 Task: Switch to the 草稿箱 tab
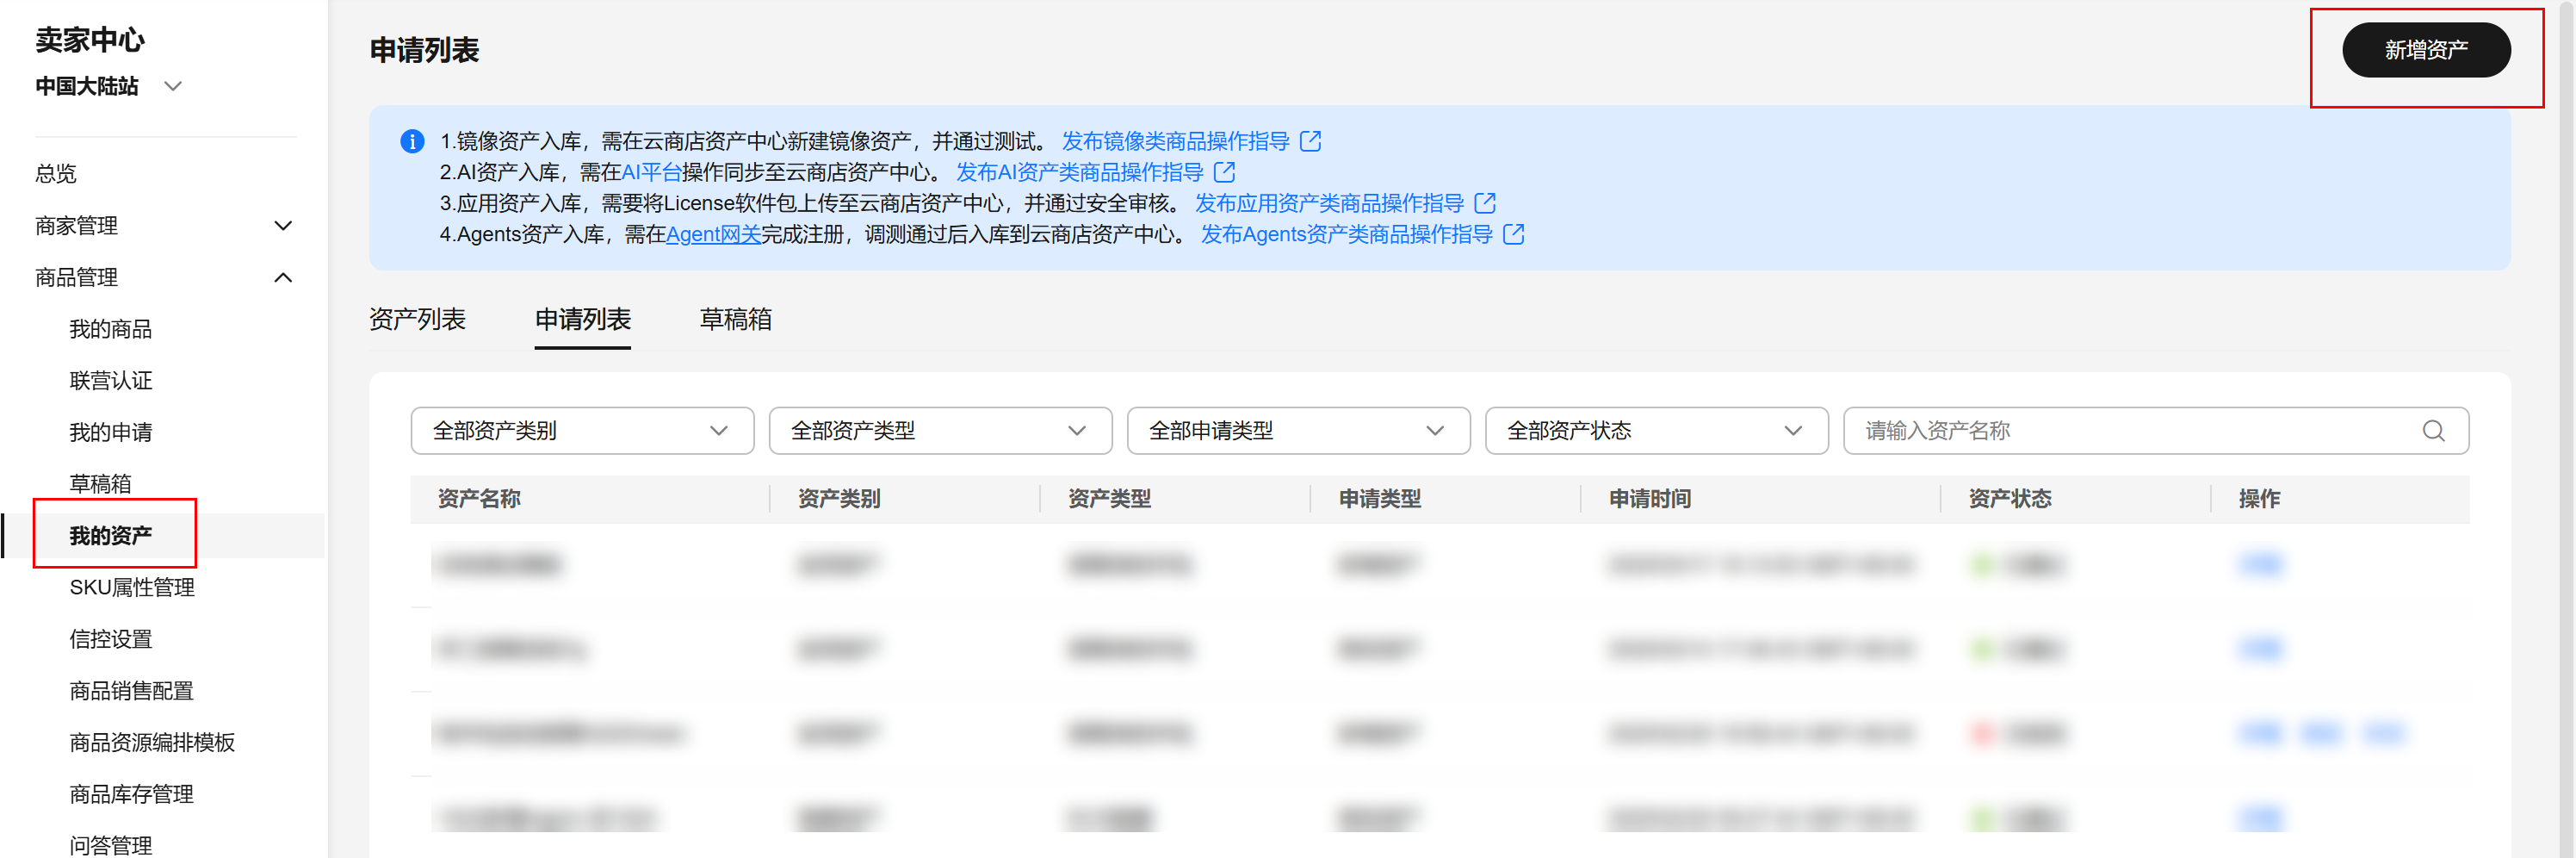pyautogui.click(x=735, y=319)
